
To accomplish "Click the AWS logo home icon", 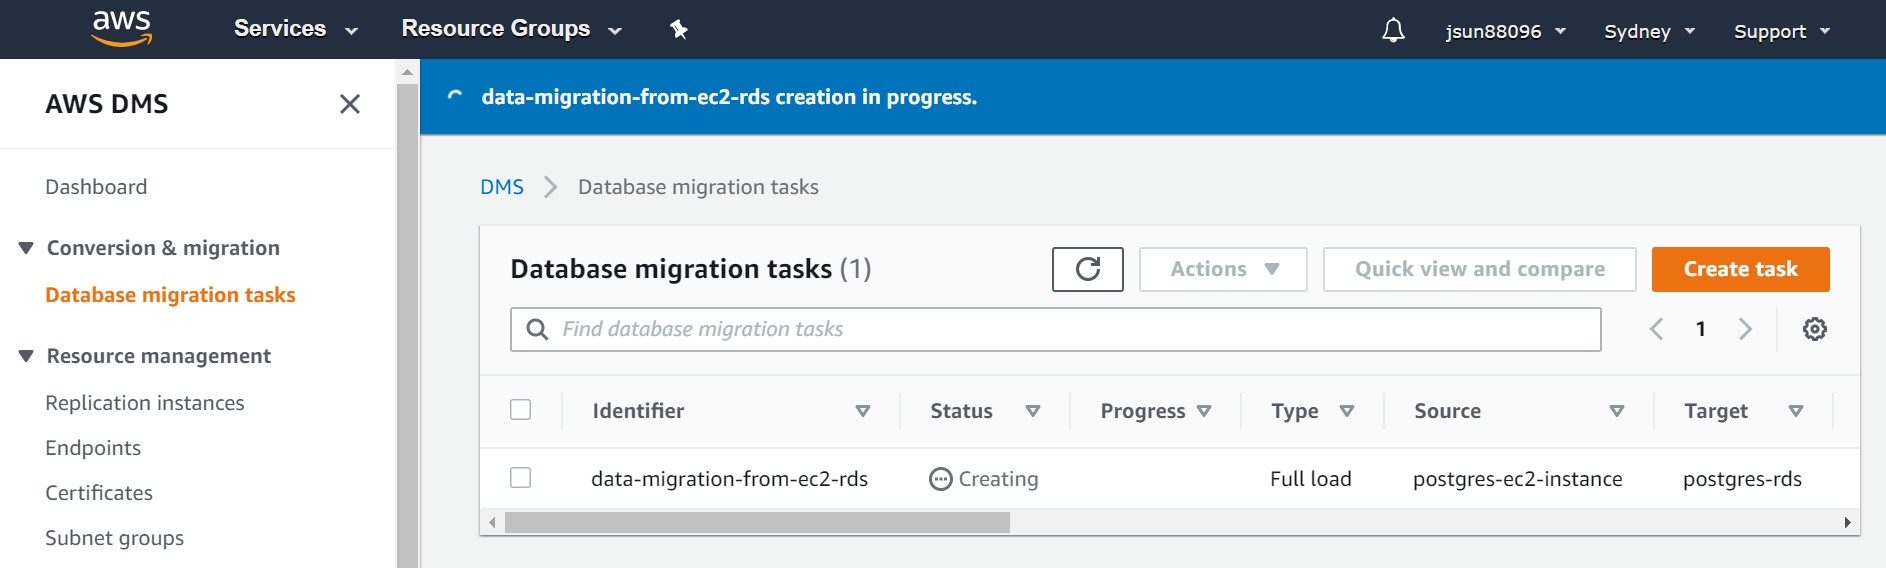I will click(121, 29).
